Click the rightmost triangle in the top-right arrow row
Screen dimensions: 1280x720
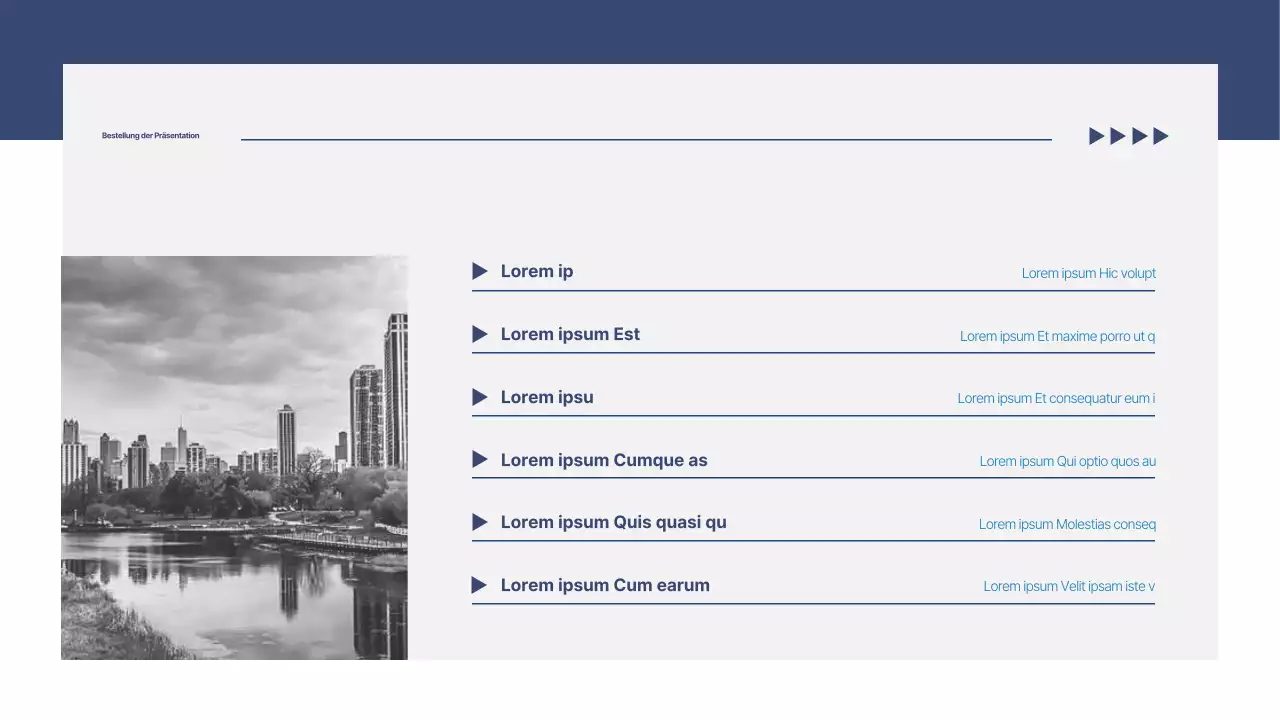point(1160,136)
